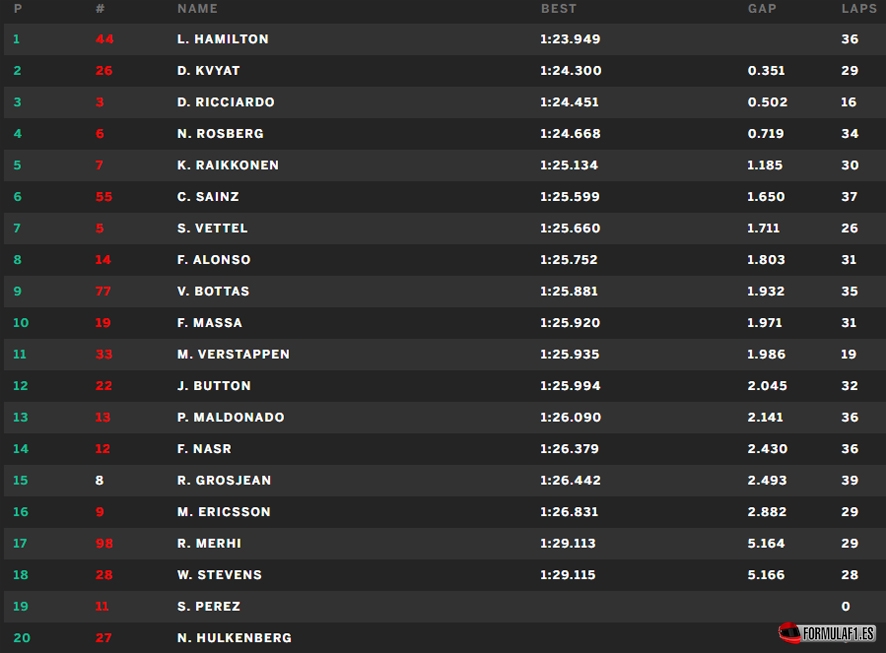Click W. Stevens' name
The image size is (886, 653).
219,575
